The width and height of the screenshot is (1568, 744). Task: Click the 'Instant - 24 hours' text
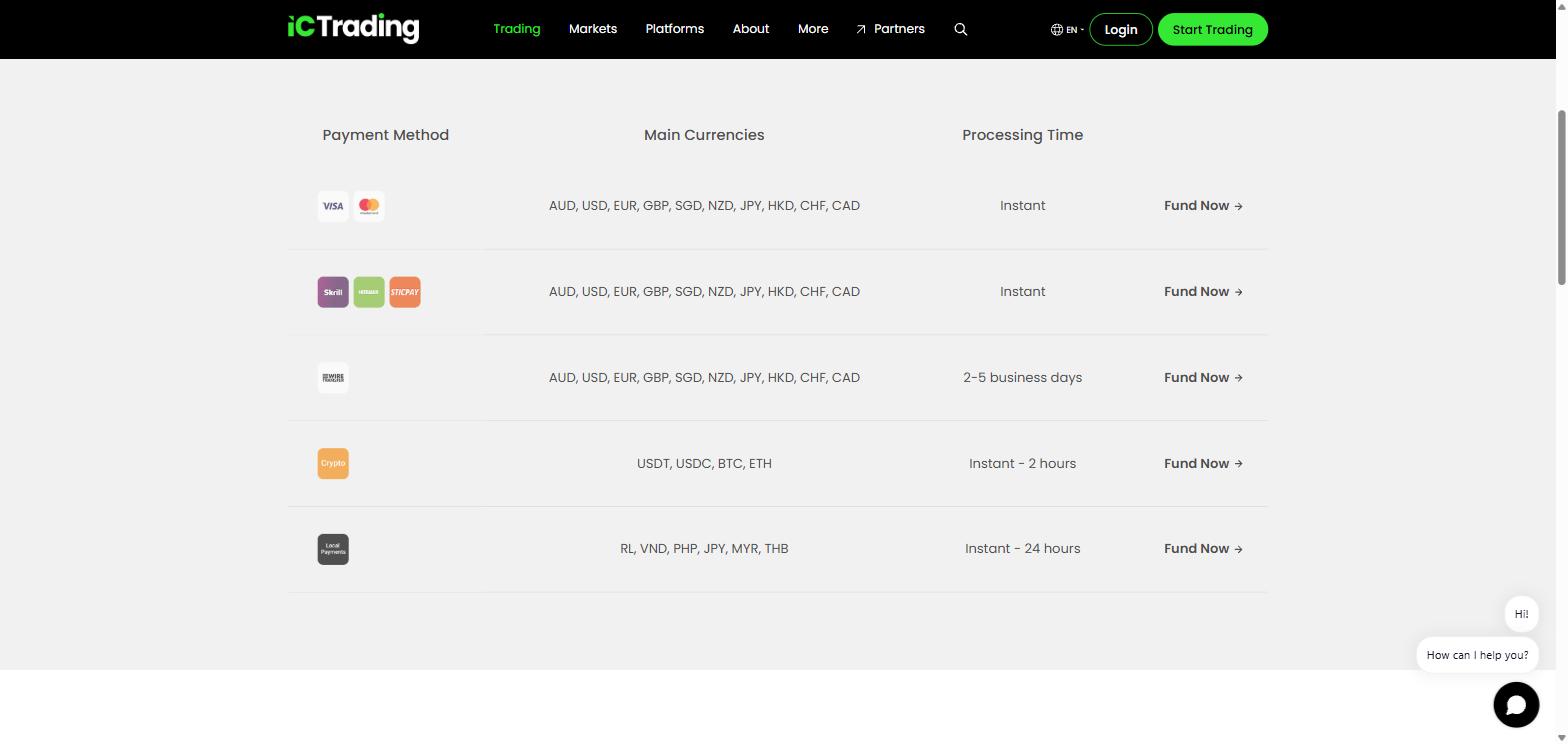coord(1023,549)
